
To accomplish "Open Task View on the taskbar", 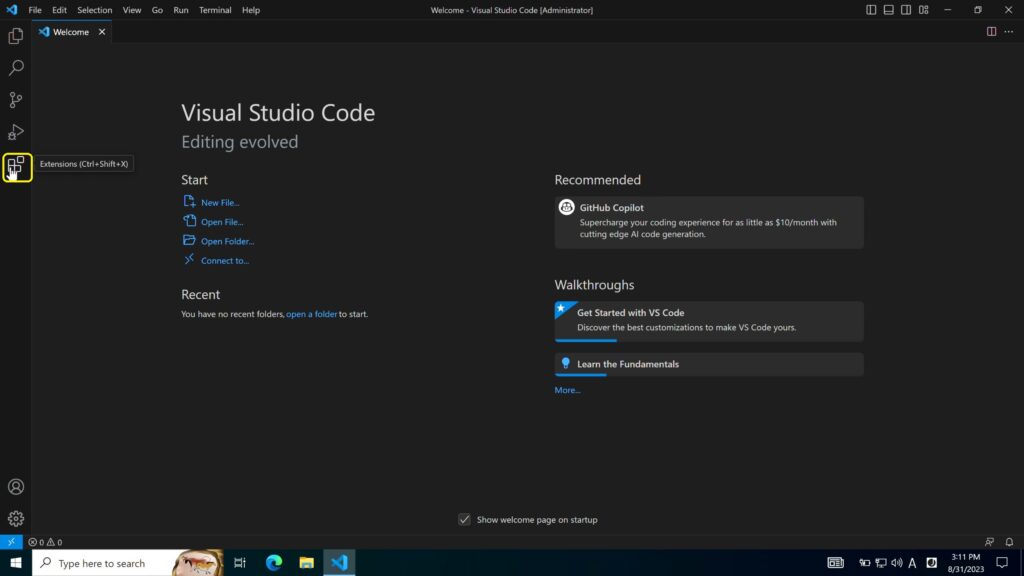I will (x=240, y=562).
